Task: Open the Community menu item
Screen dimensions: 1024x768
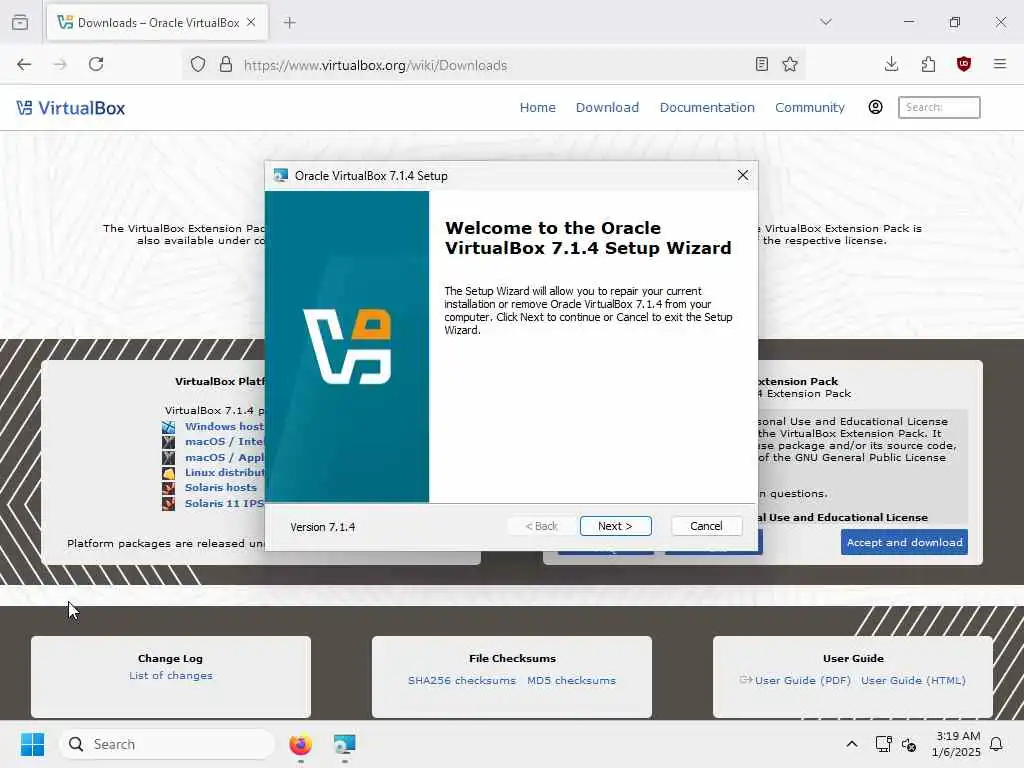Action: (x=810, y=108)
